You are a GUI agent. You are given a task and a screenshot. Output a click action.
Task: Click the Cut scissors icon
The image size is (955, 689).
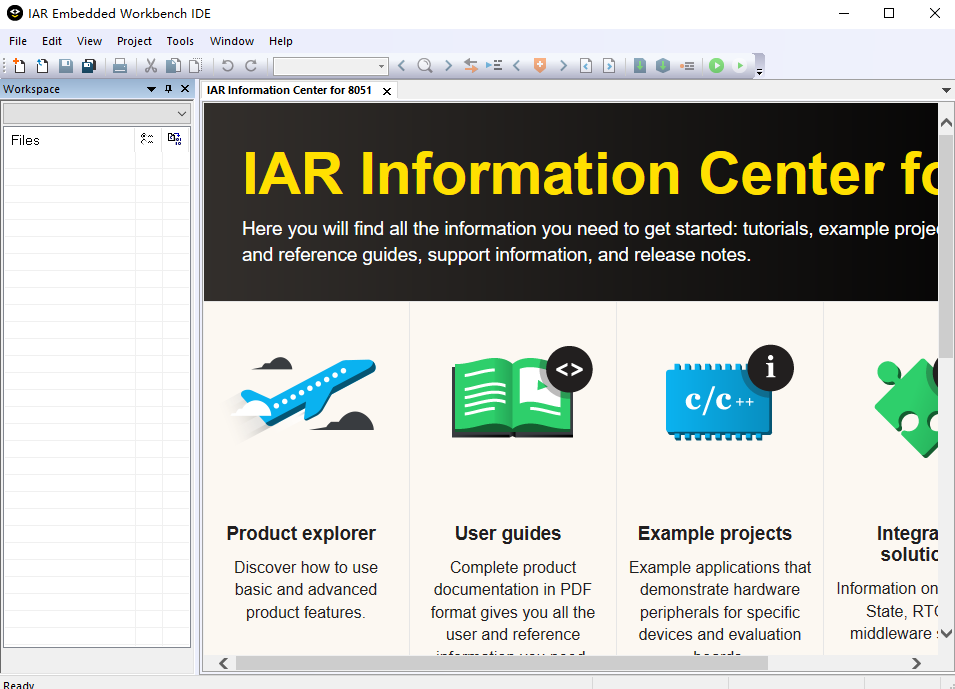[x=151, y=66]
